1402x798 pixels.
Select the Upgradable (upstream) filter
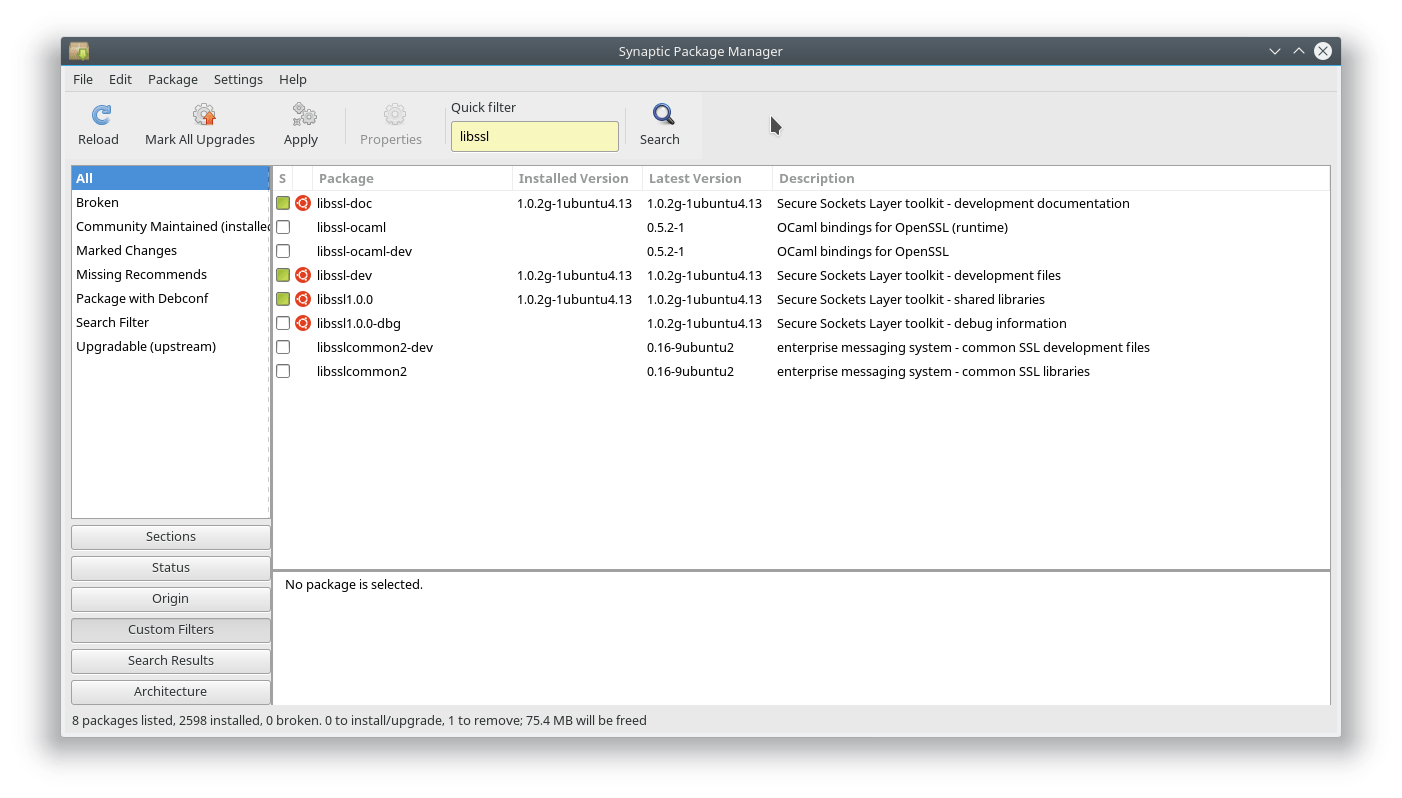coord(146,347)
